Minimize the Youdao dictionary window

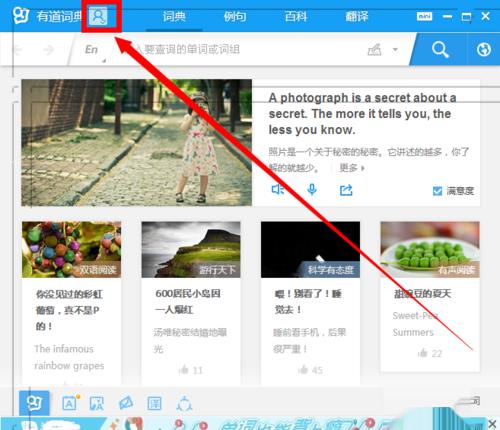point(447,16)
